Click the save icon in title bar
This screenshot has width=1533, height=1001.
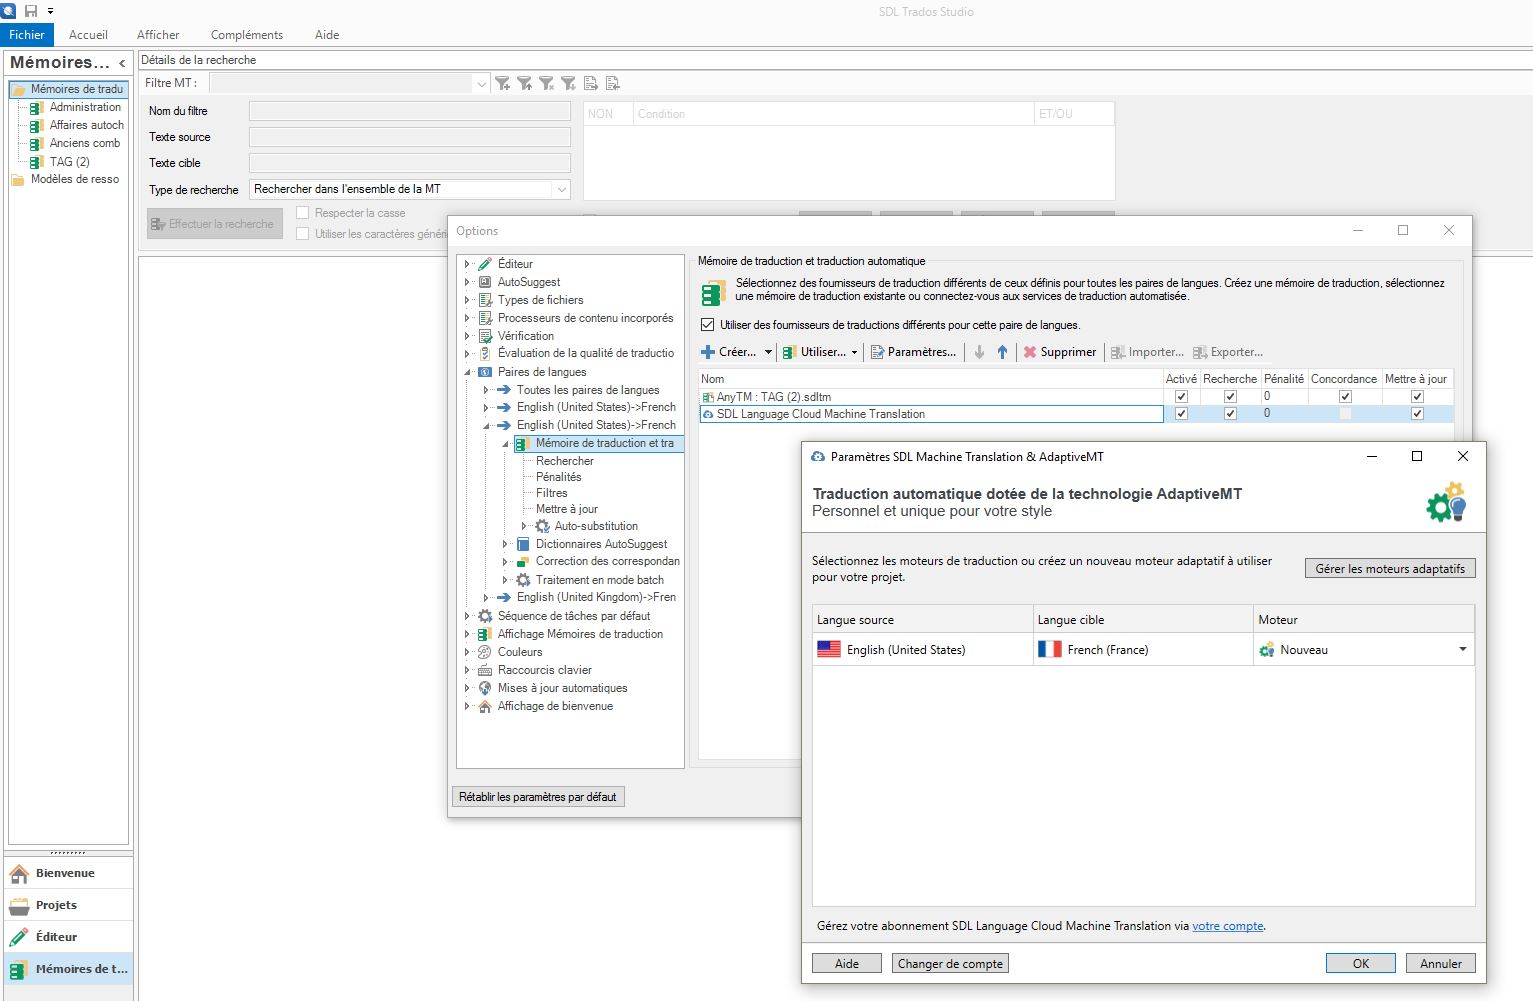coord(31,11)
